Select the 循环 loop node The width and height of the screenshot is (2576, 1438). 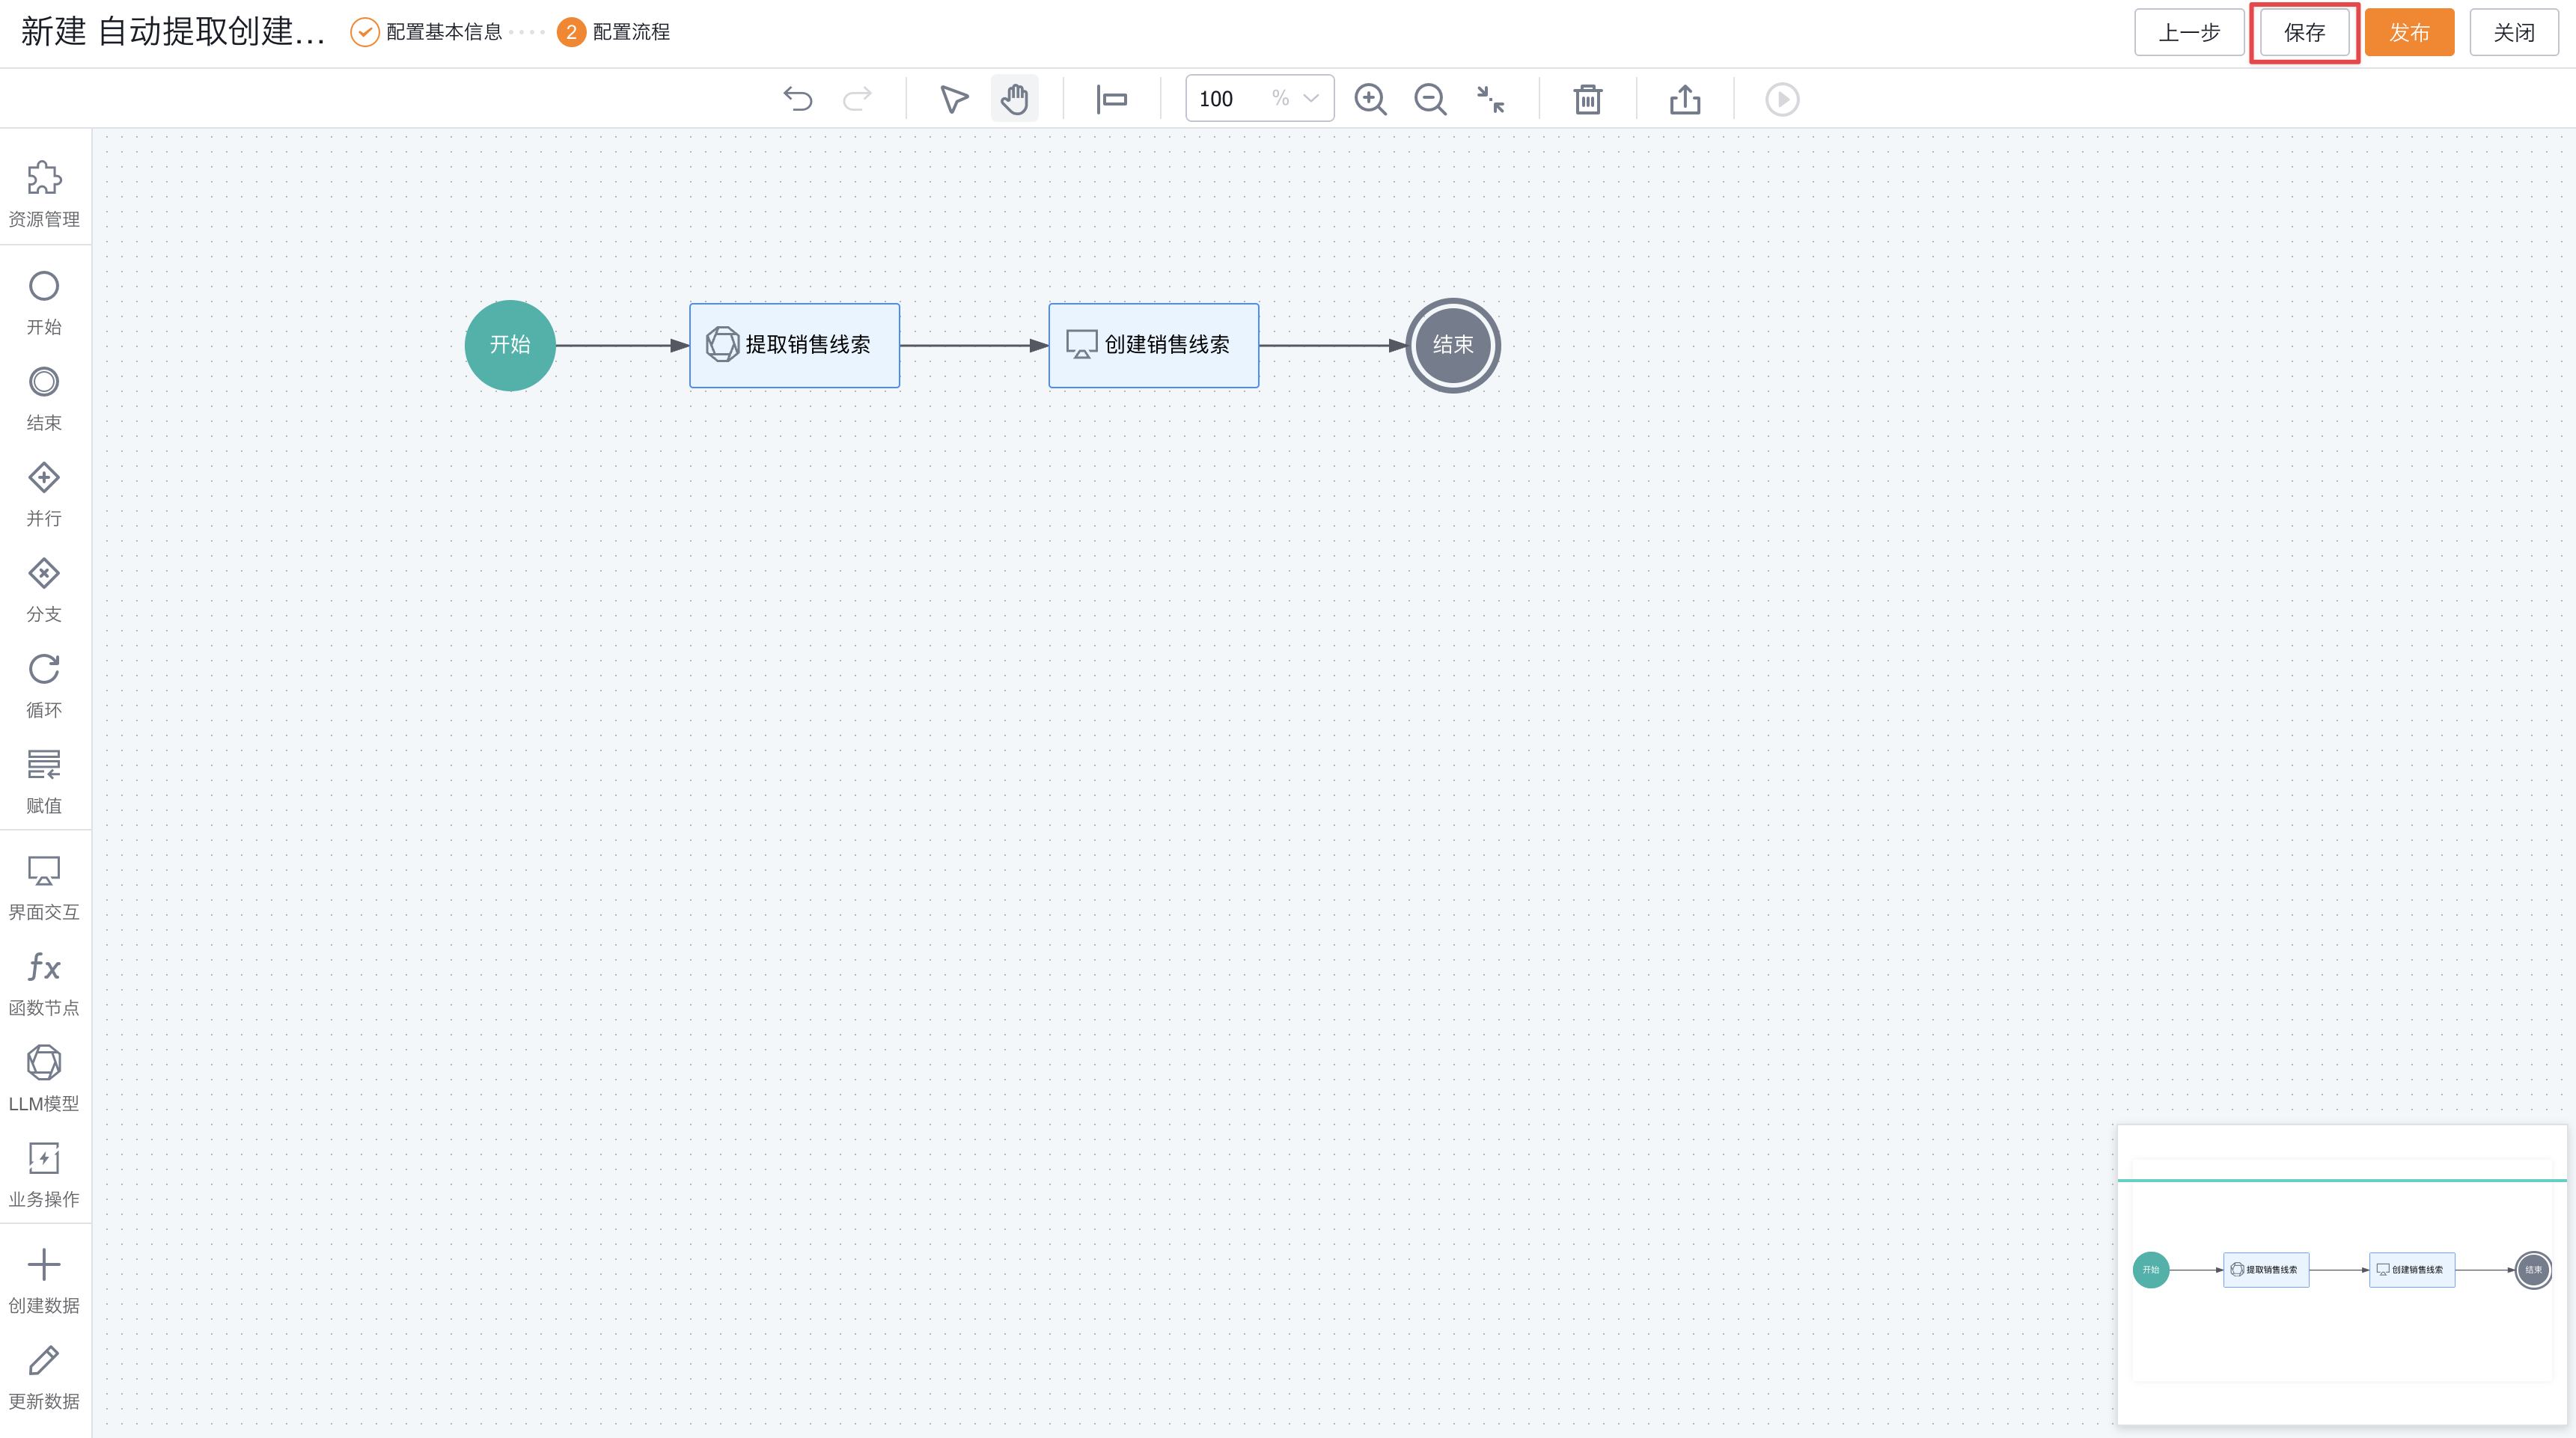[44, 686]
